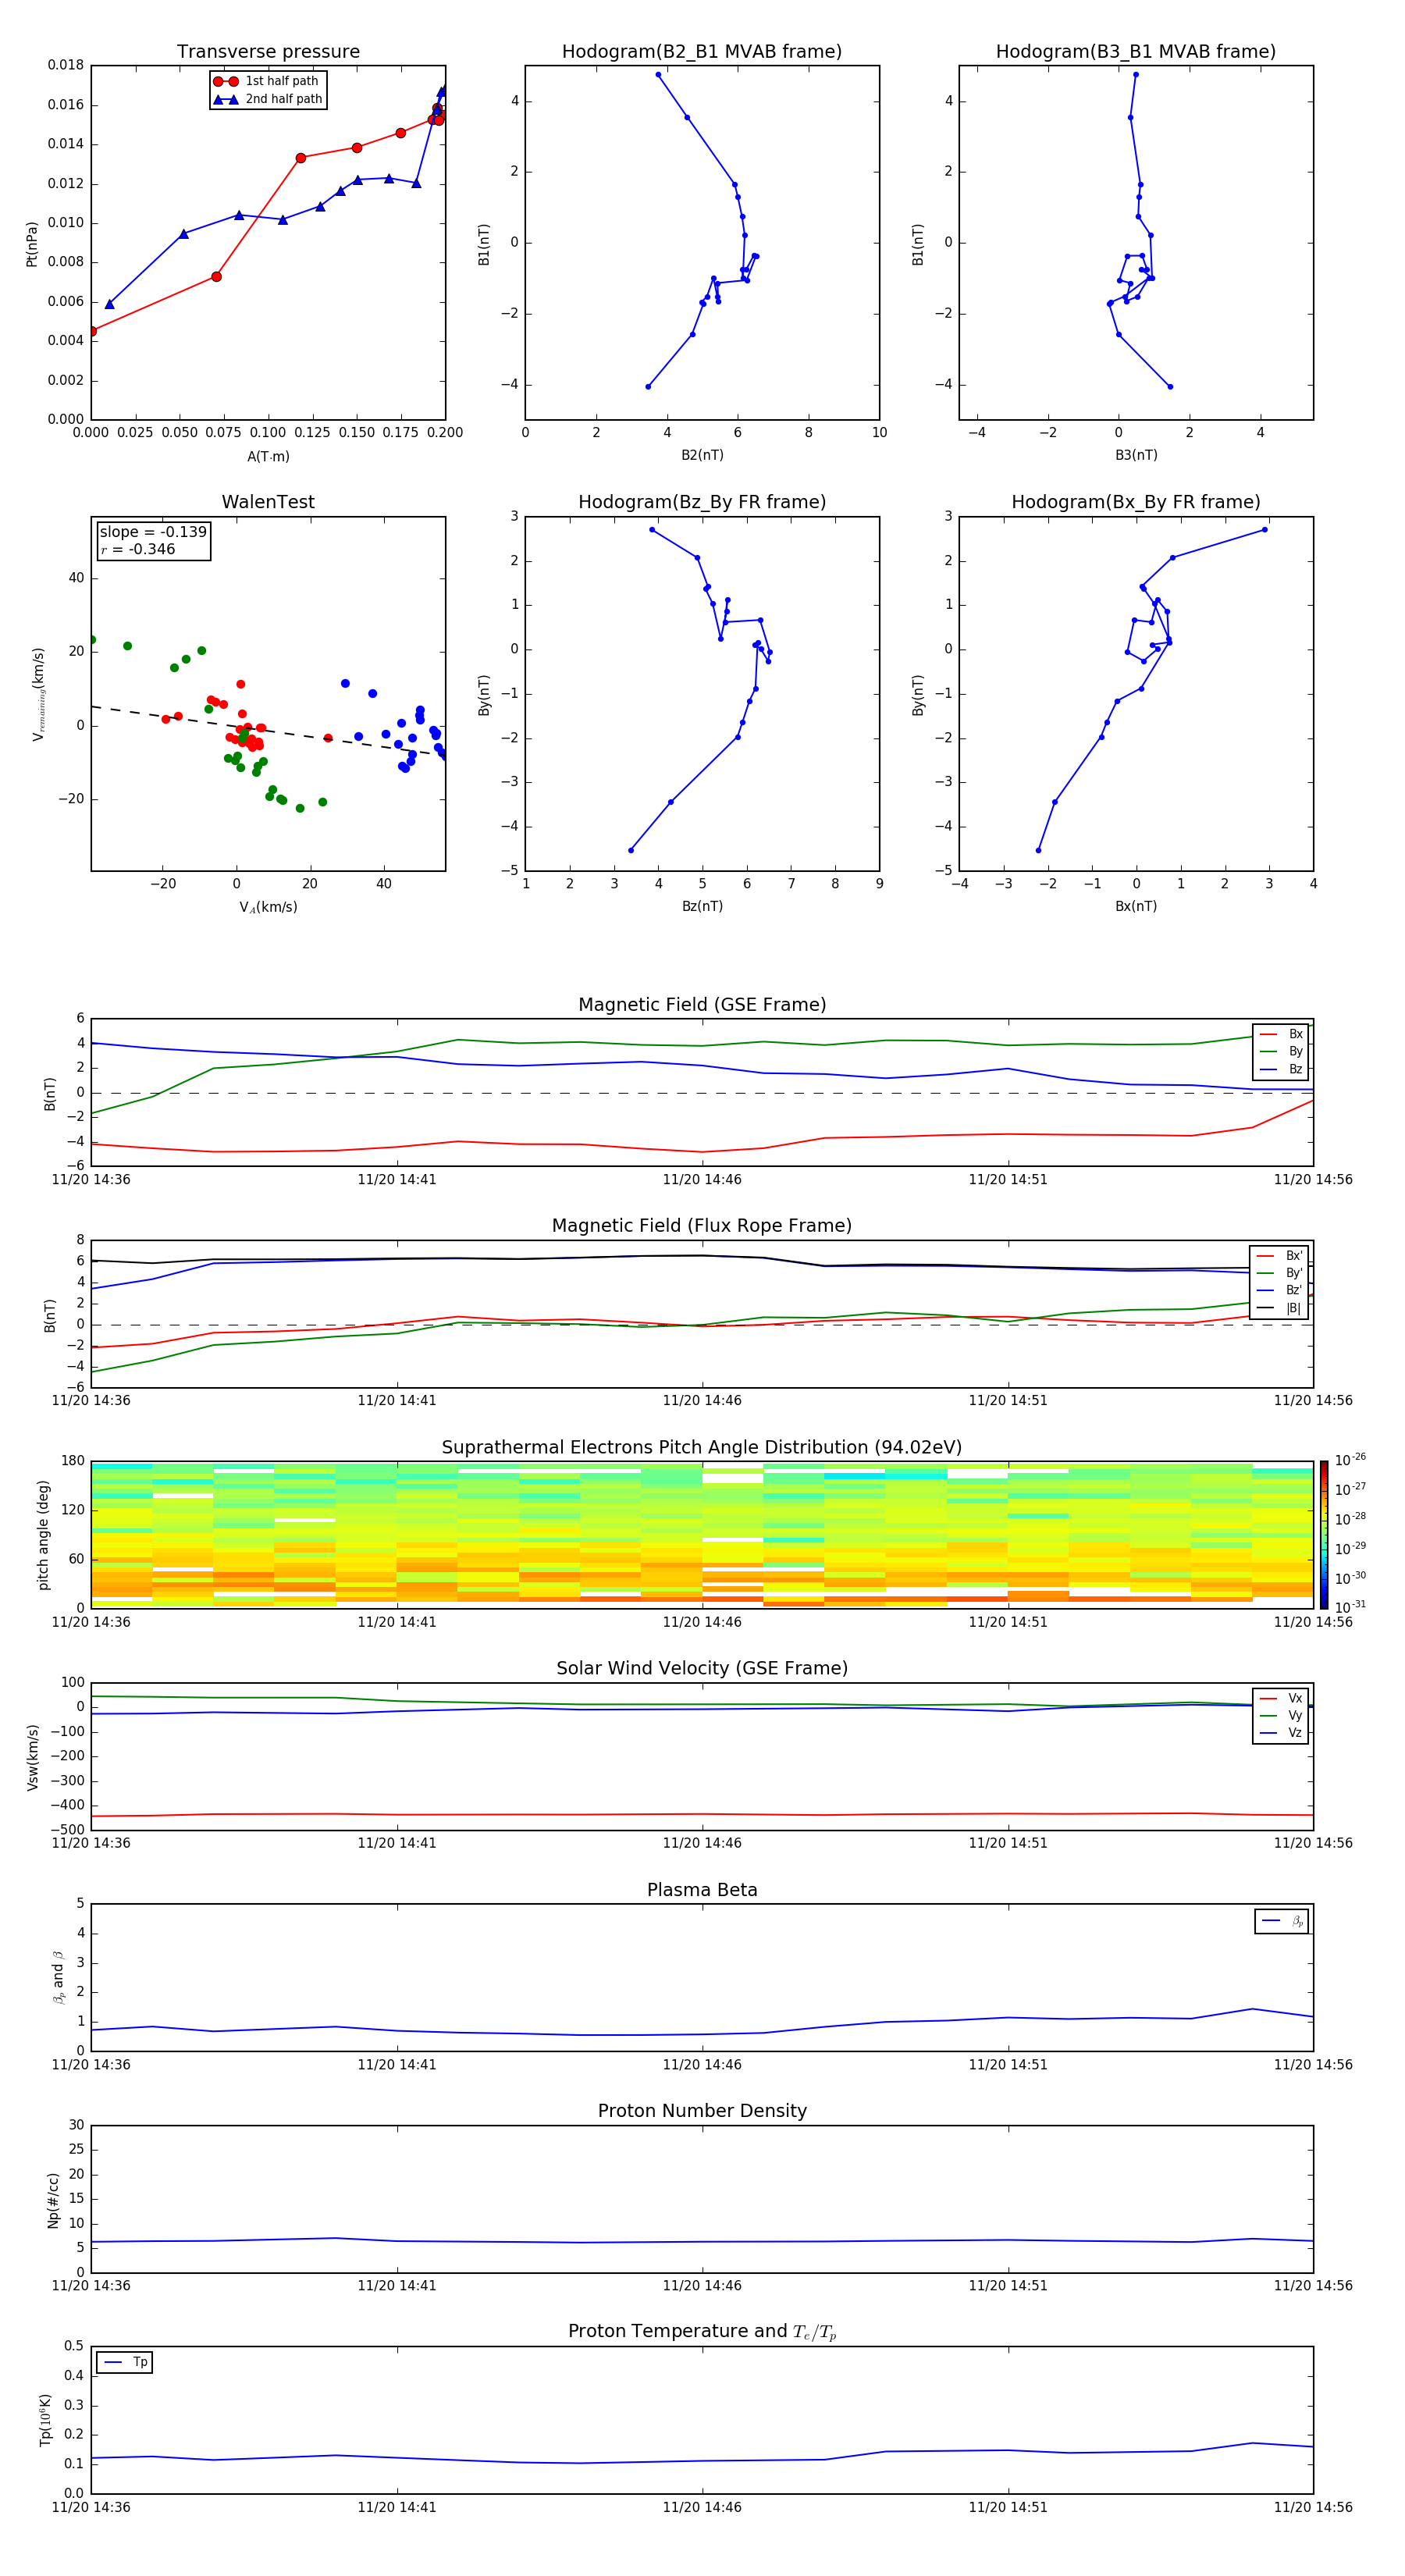The width and height of the screenshot is (1405, 2576).
Task: Click the 'Suprathermal Electrons Pitch Angle Distribution' title
Action: click(x=702, y=1448)
